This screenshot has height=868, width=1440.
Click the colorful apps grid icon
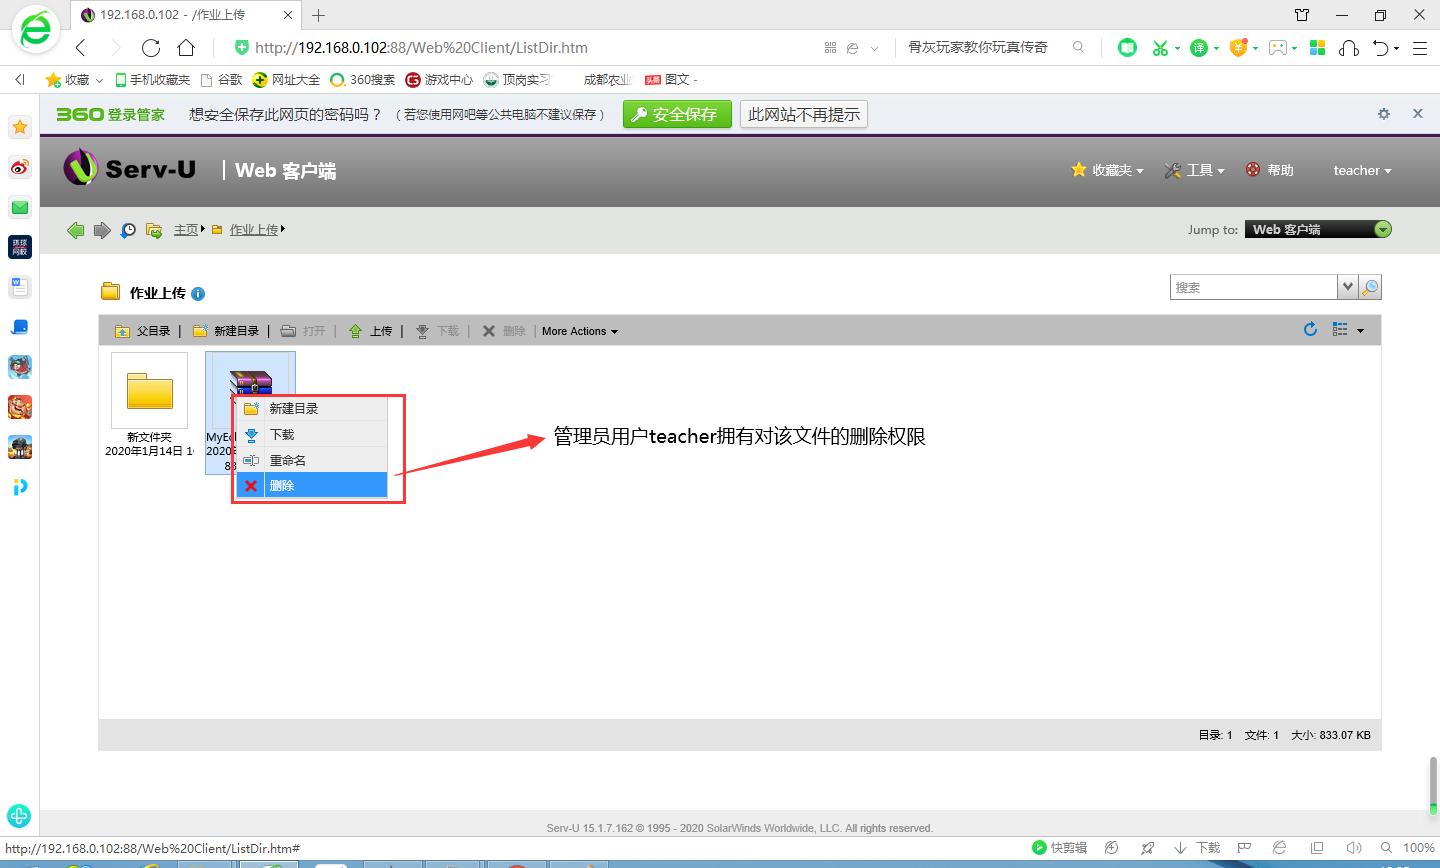(1318, 47)
